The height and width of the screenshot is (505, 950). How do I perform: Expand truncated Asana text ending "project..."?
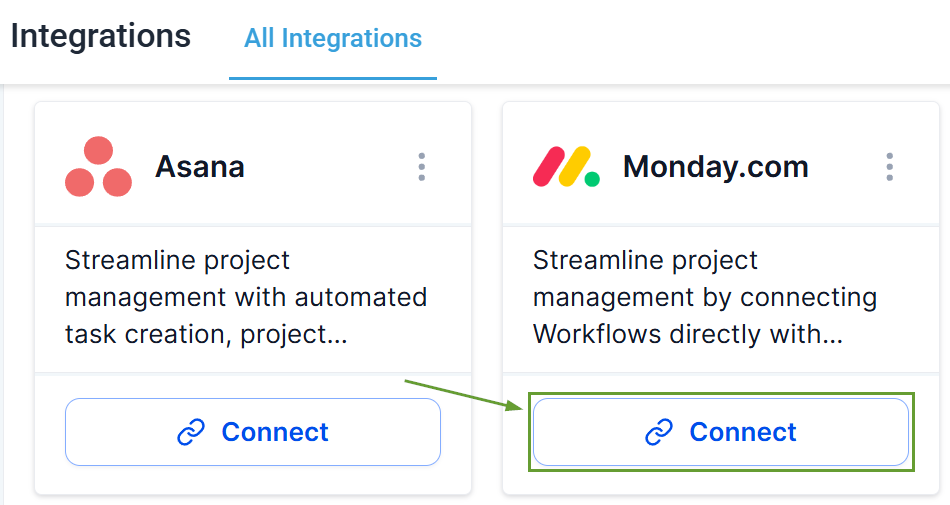click(x=300, y=336)
